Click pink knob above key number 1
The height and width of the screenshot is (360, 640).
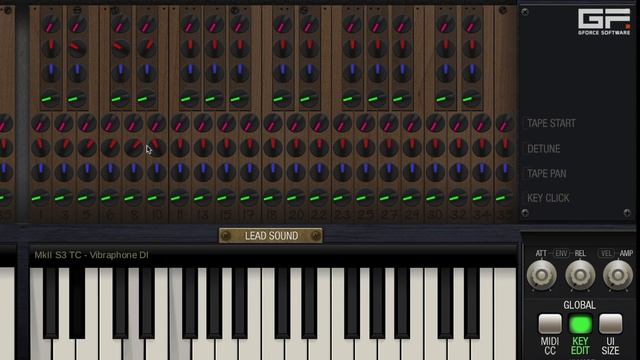click(x=40, y=123)
